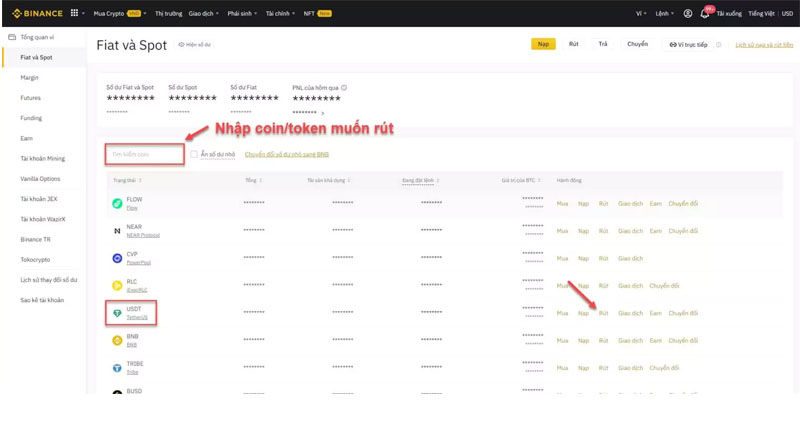Expand the Mua Crypto dropdown
800x428 pixels.
click(x=119, y=13)
